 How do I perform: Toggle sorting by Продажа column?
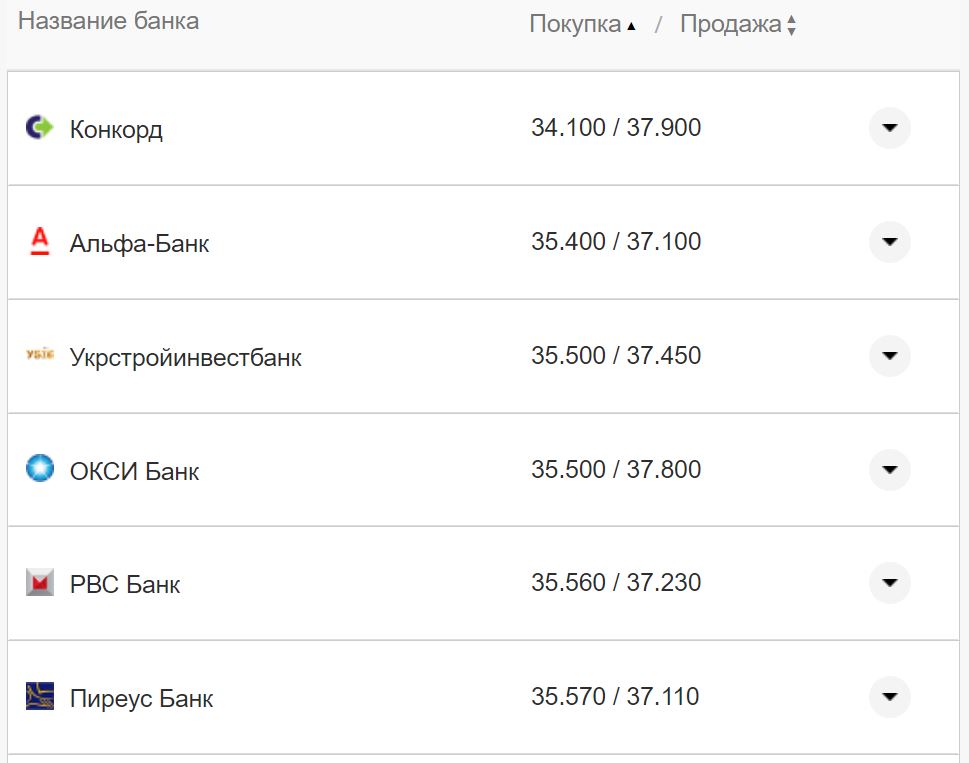click(731, 23)
